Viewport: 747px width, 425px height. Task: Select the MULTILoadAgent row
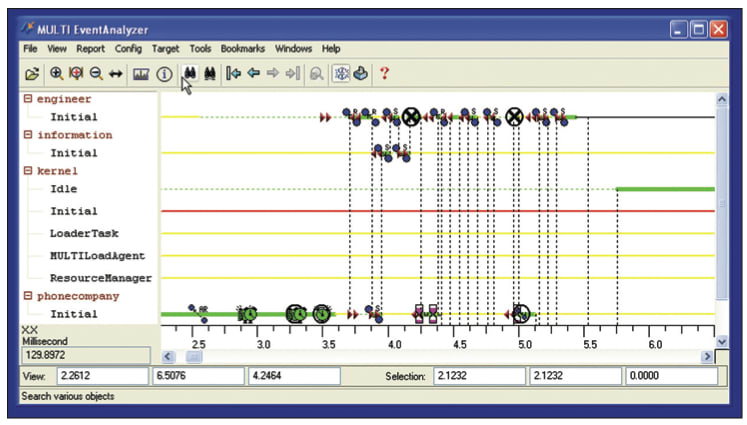click(97, 256)
